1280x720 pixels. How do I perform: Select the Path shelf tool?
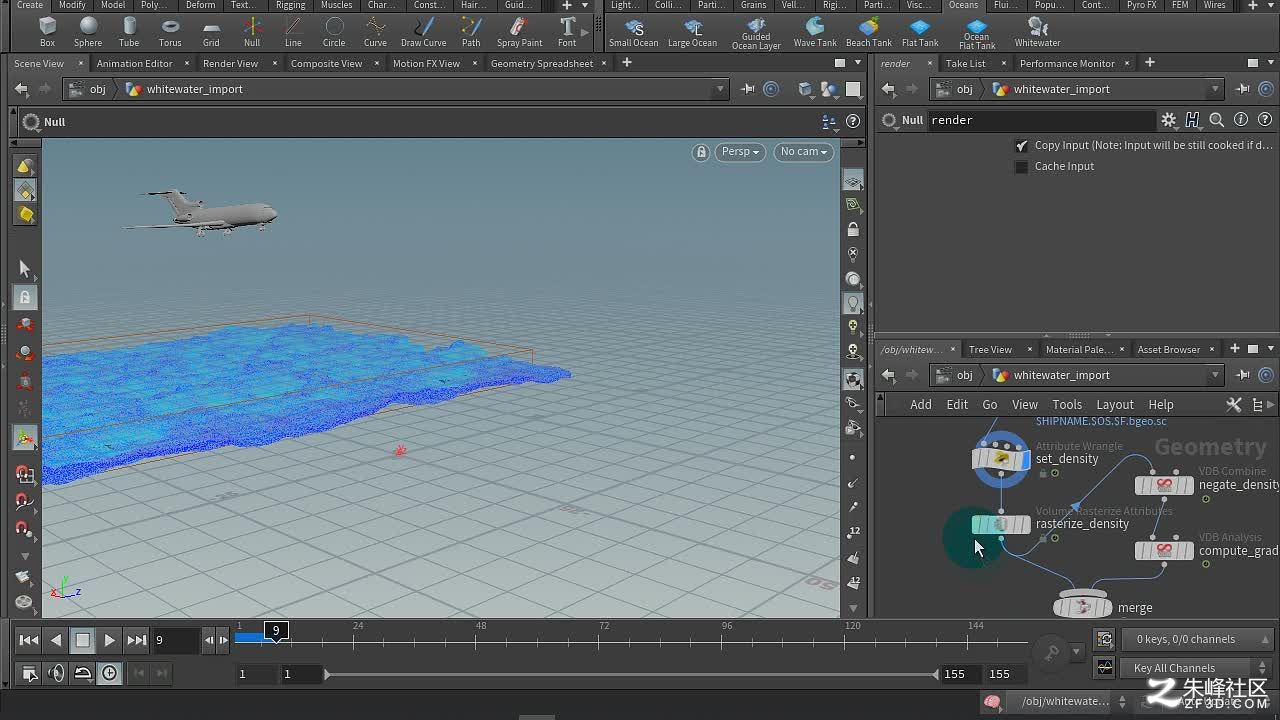(x=471, y=31)
